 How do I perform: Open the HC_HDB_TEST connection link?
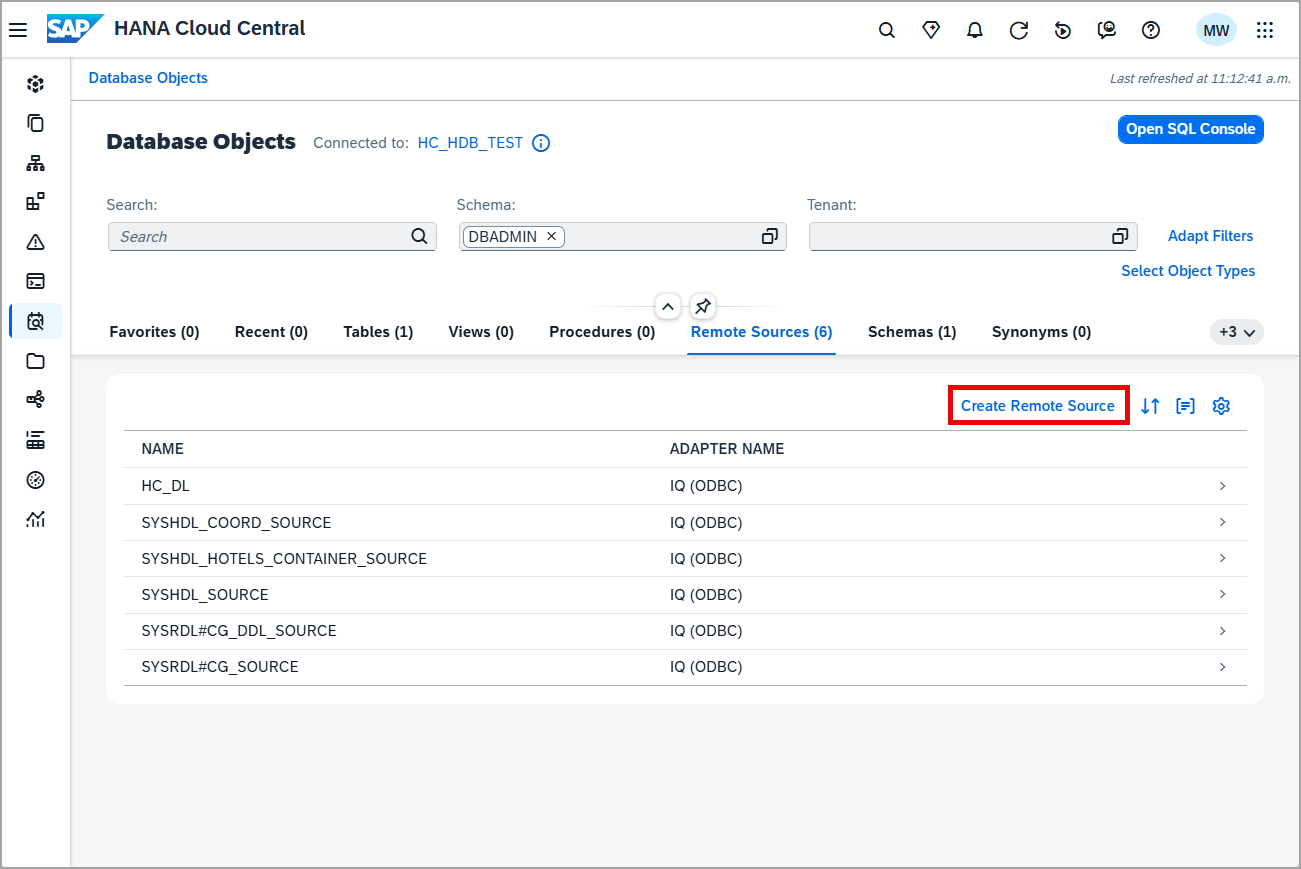click(470, 143)
